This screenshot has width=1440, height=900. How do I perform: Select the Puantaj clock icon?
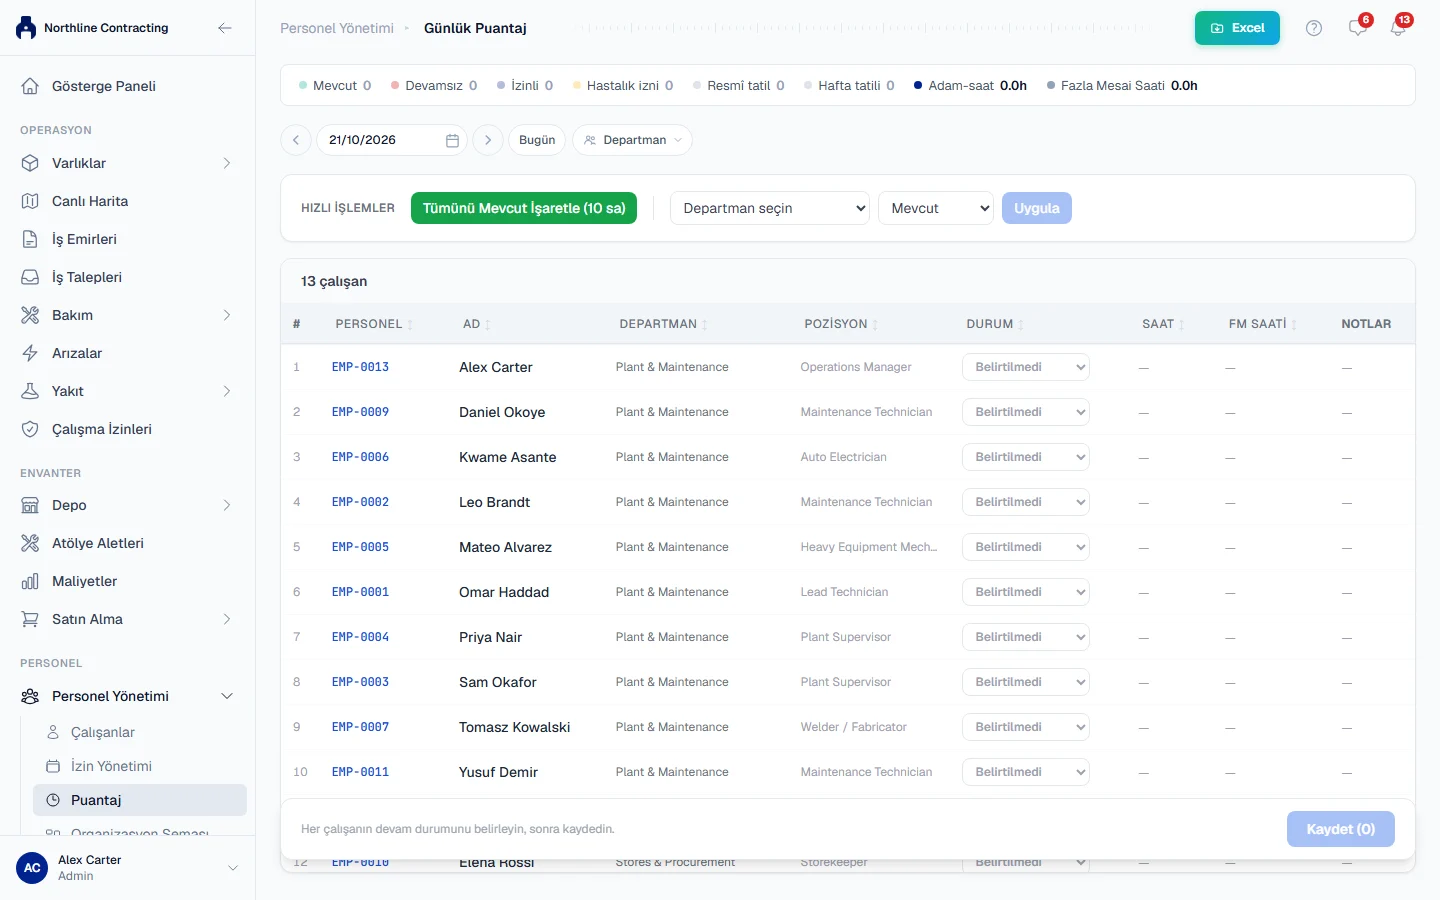tap(53, 800)
